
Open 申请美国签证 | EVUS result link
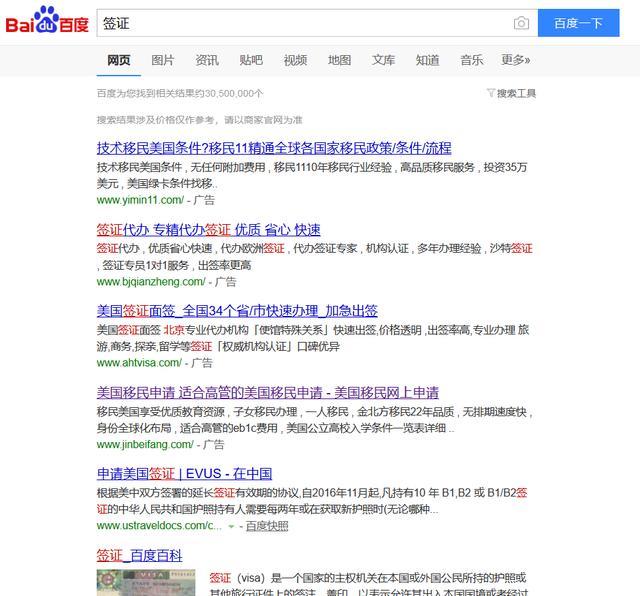click(x=184, y=474)
